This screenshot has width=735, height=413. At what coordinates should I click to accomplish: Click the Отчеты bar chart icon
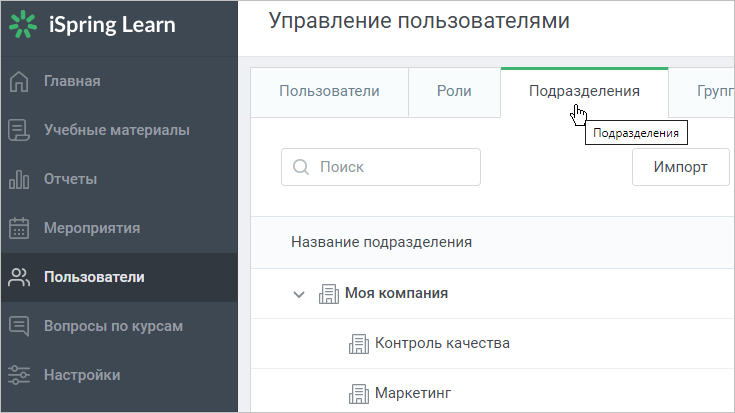click(x=19, y=179)
